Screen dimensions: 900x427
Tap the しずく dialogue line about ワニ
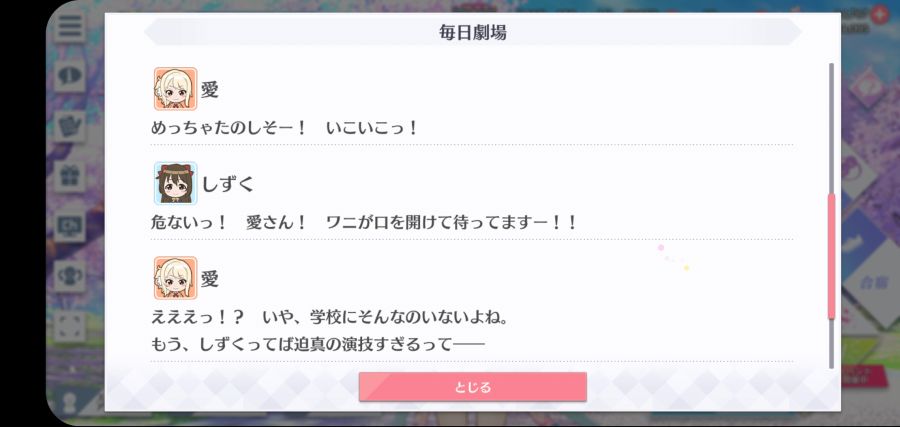pyautogui.click(x=364, y=222)
